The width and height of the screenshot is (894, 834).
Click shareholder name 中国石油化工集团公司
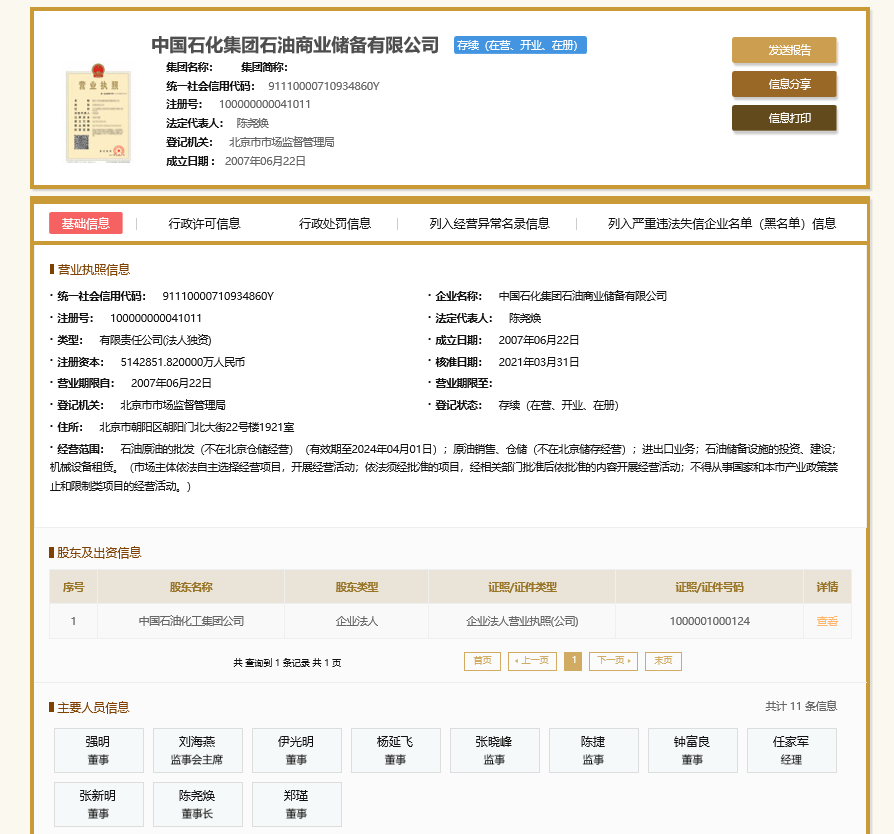pos(191,621)
